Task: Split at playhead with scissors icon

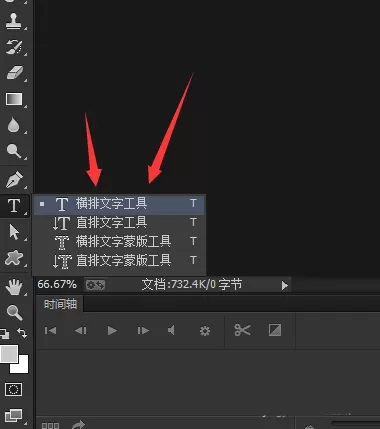Action: [x=242, y=330]
